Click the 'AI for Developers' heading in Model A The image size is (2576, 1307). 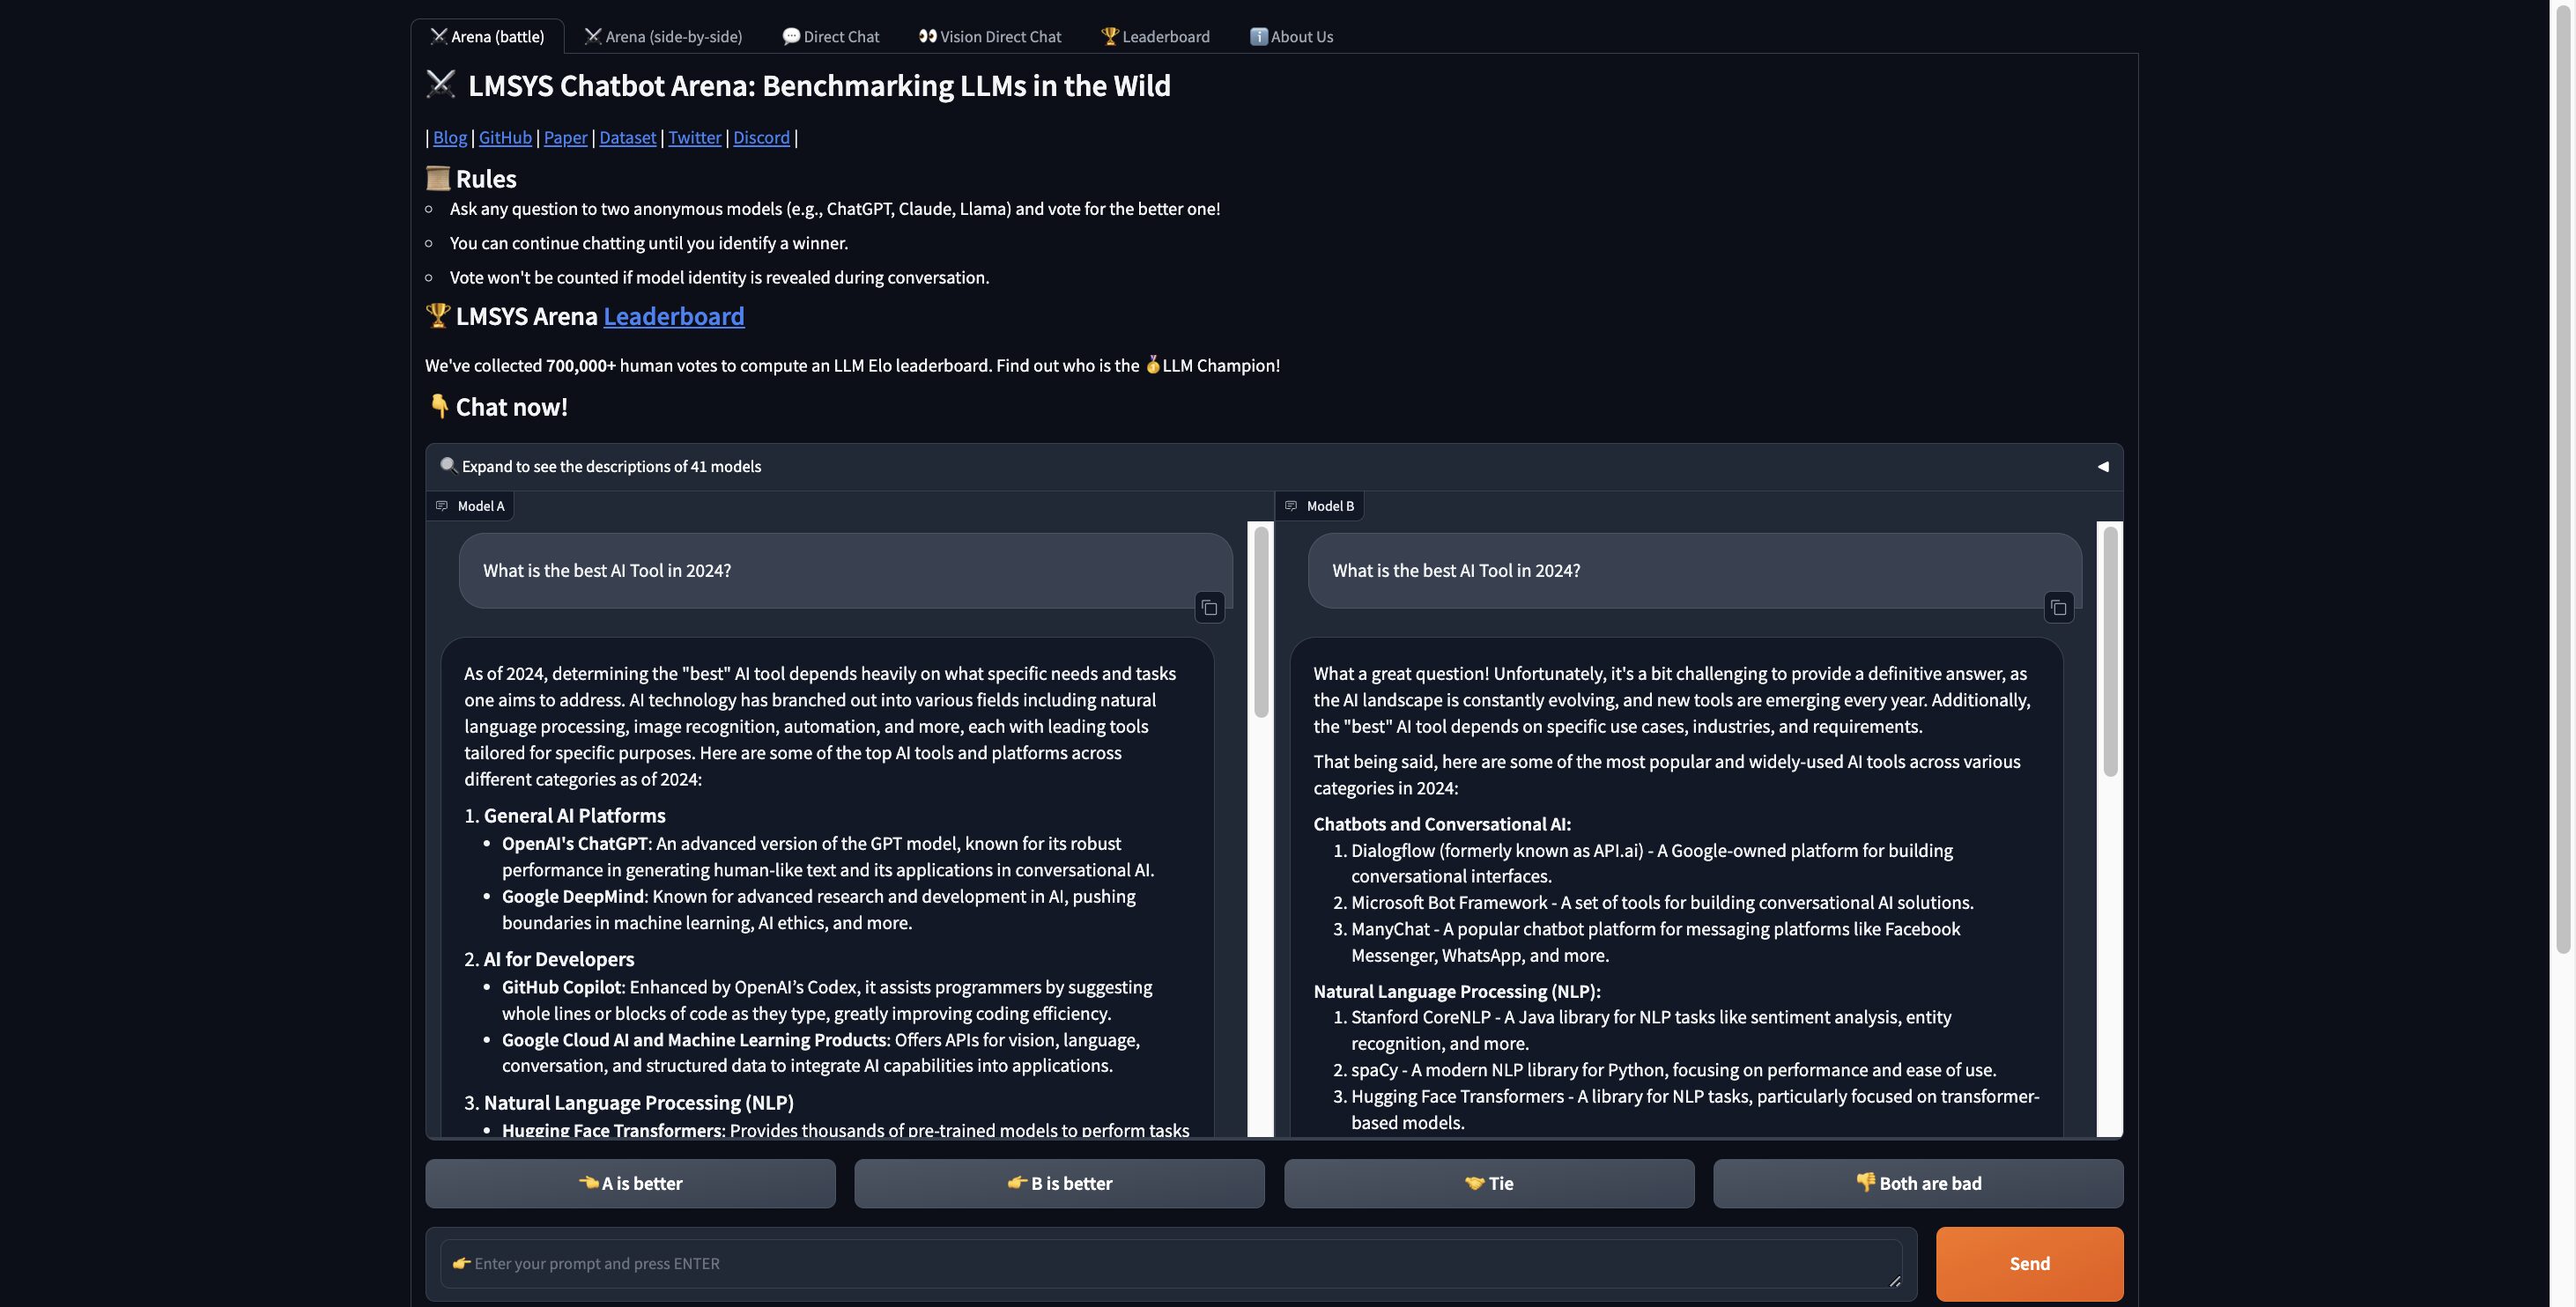[x=559, y=959]
